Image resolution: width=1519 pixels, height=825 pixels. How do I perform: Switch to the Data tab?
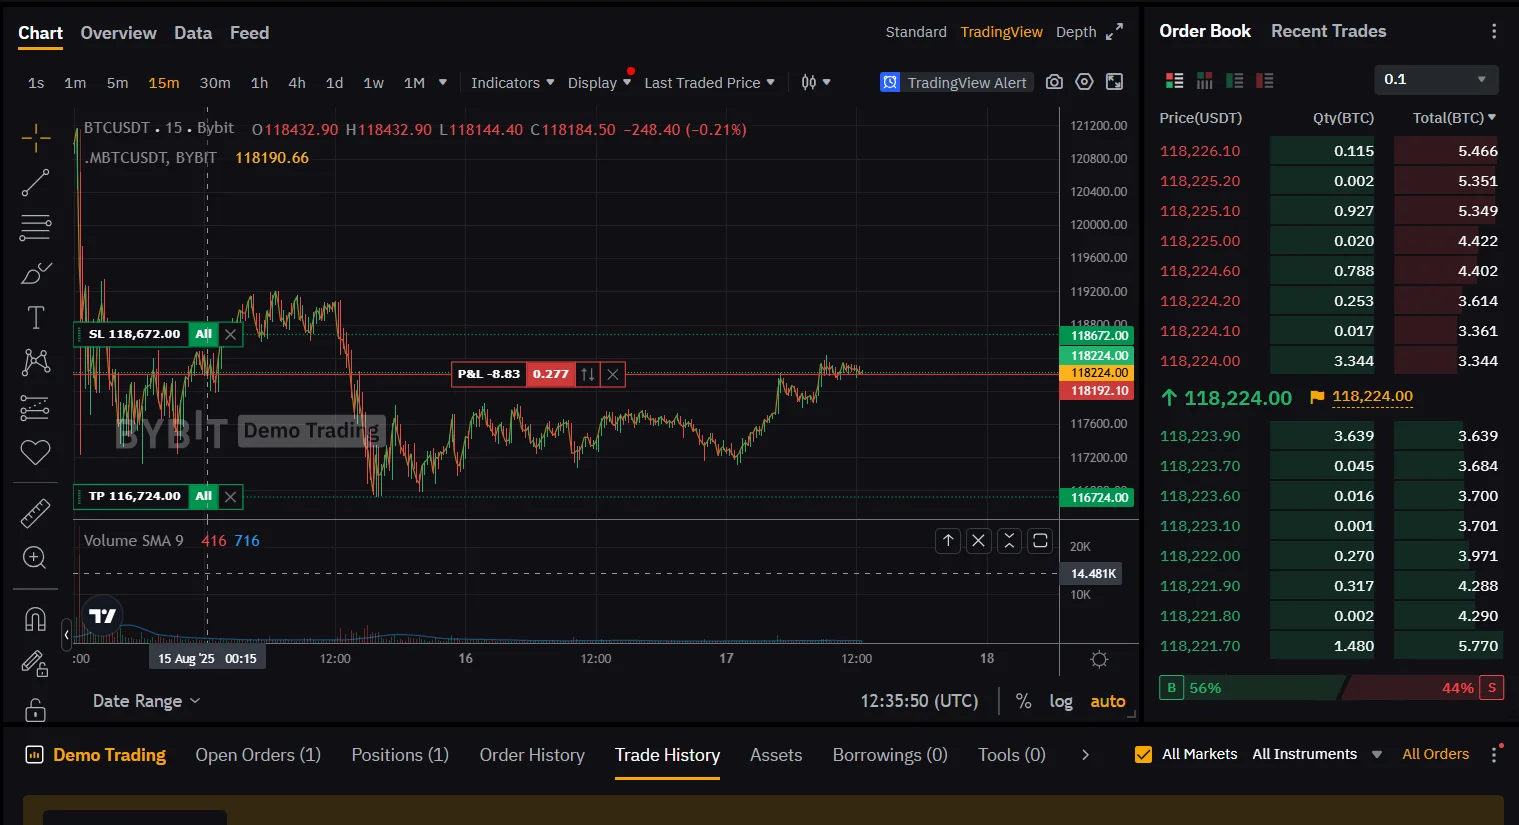click(x=193, y=33)
